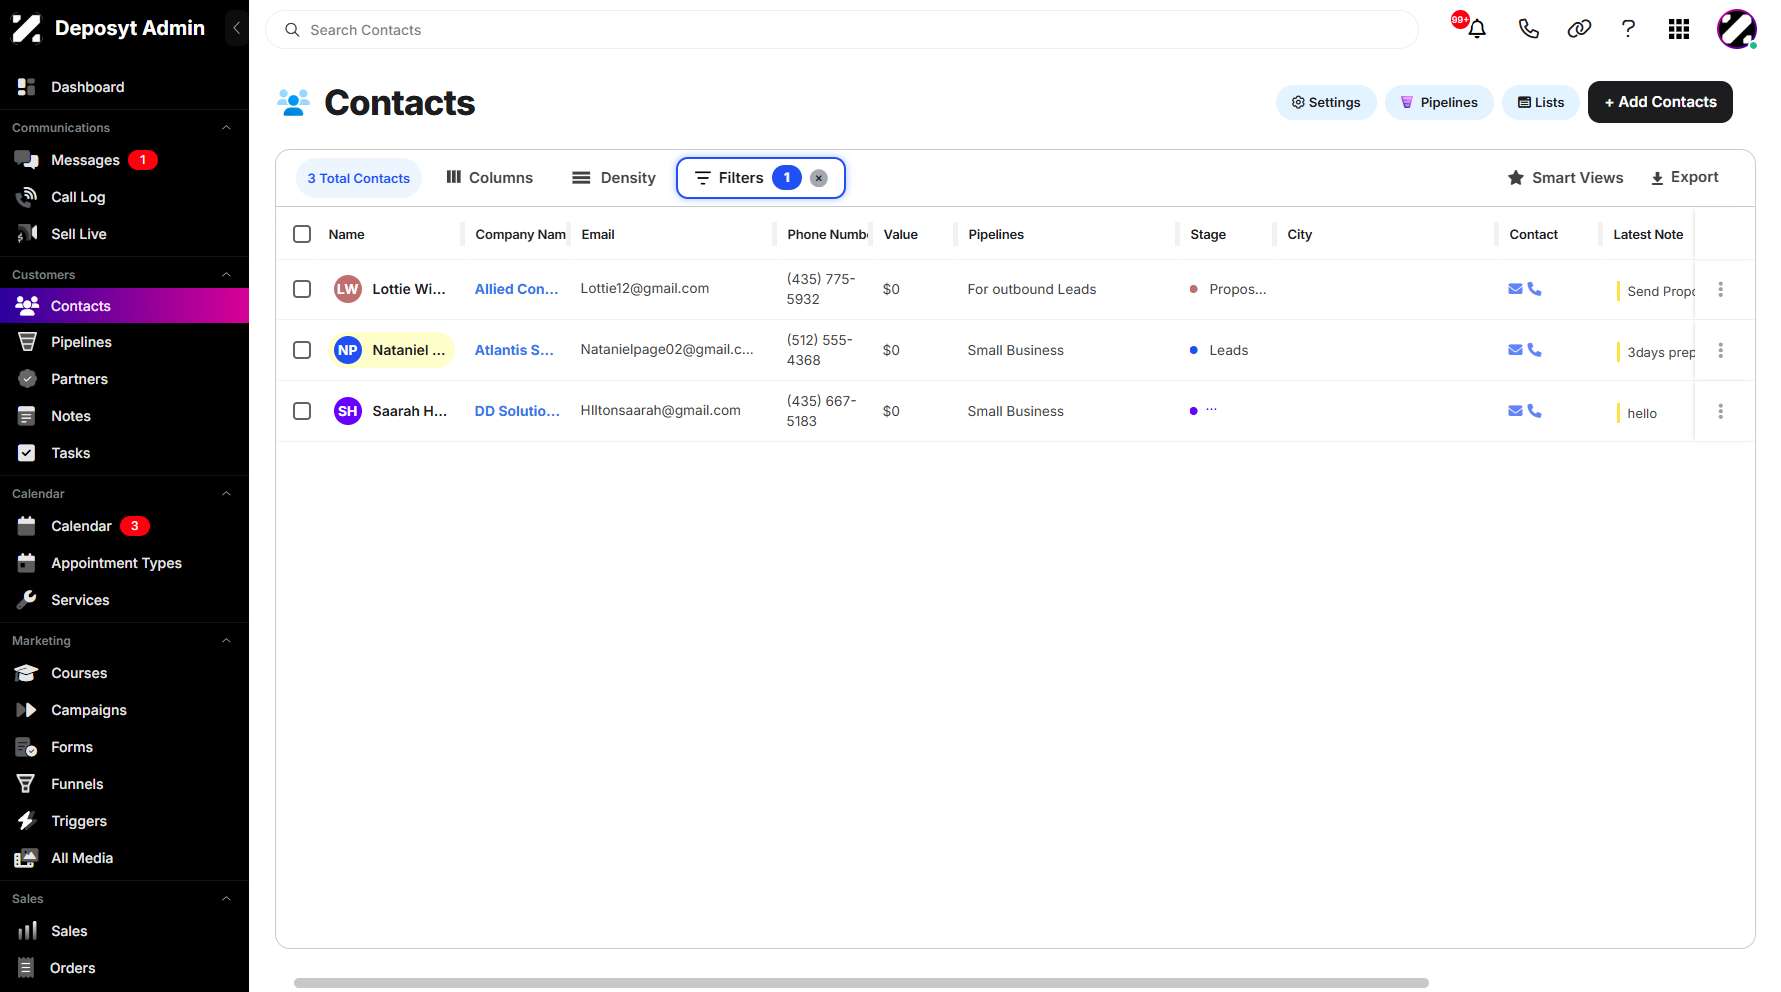Viewport: 1781px width, 992px height.
Task: Open contacts Settings button
Action: click(x=1326, y=102)
